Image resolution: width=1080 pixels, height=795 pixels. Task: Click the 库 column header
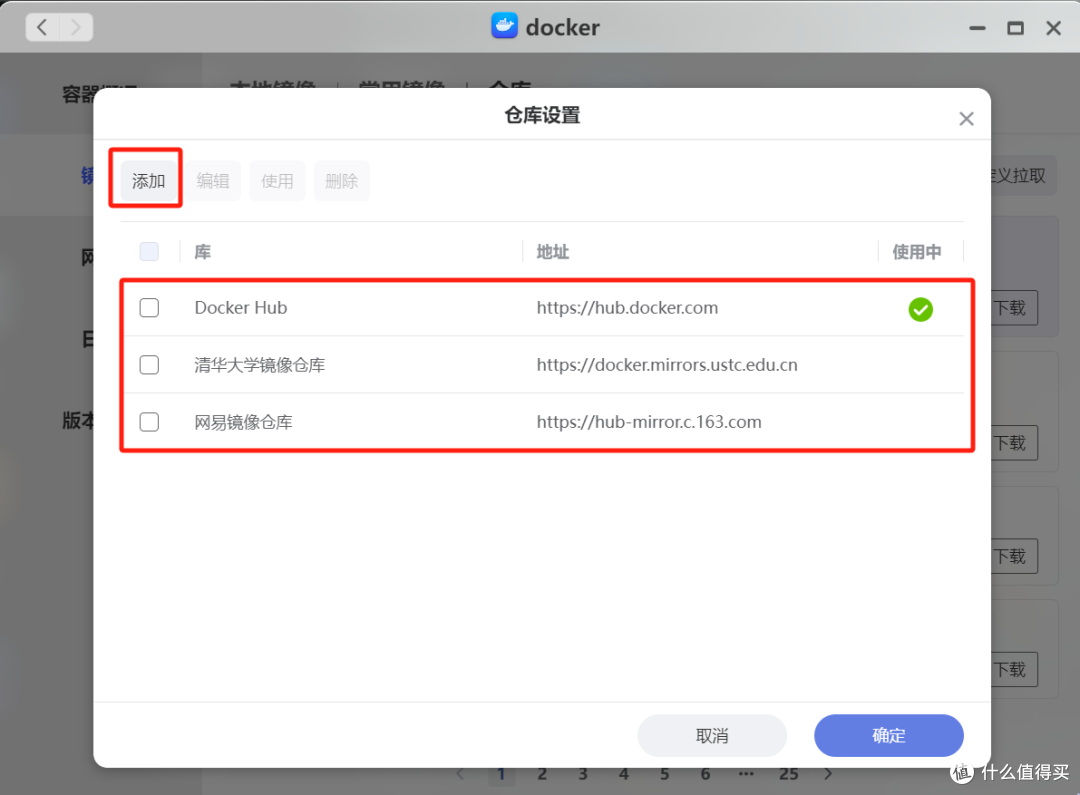click(x=202, y=251)
